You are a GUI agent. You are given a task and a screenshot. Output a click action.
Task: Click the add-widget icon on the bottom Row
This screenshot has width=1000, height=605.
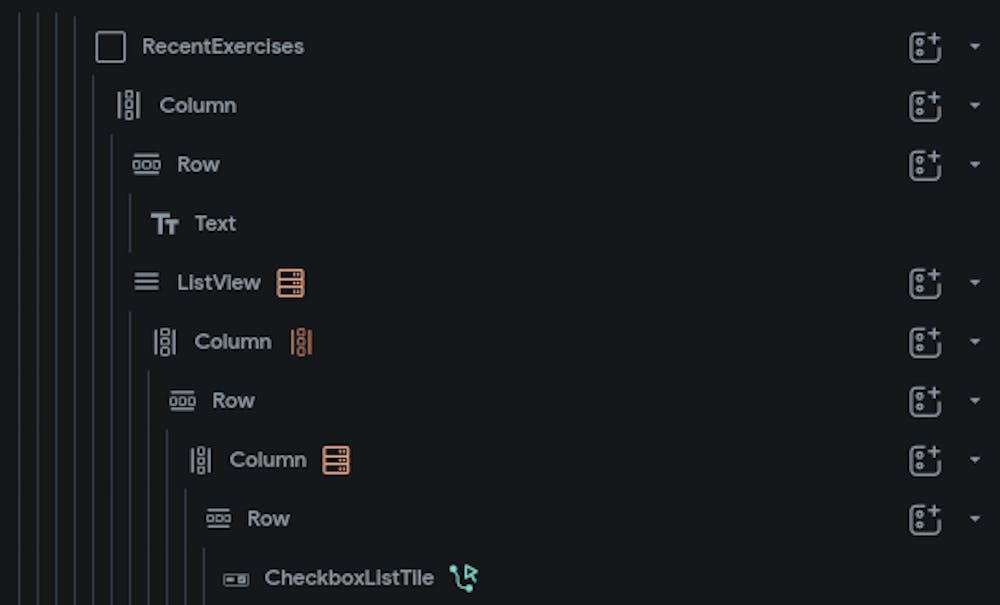(x=925, y=519)
